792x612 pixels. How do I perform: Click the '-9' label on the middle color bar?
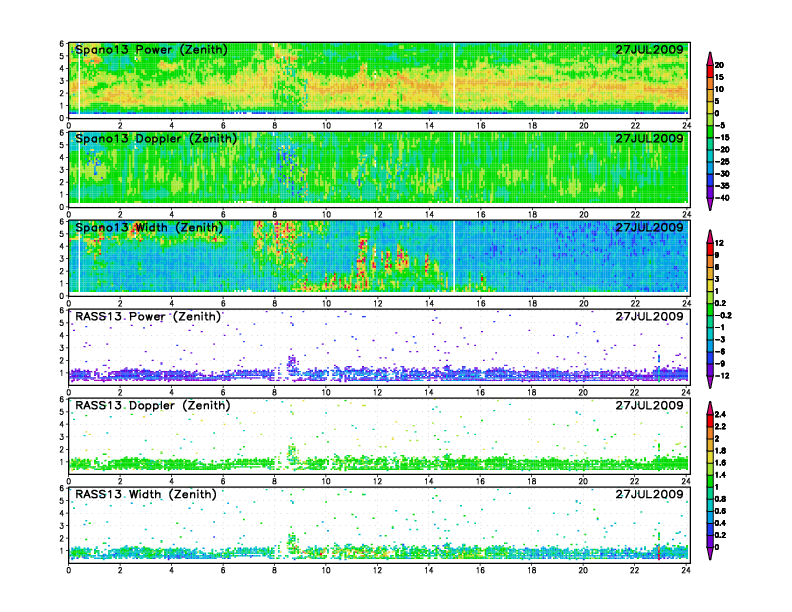720,364
